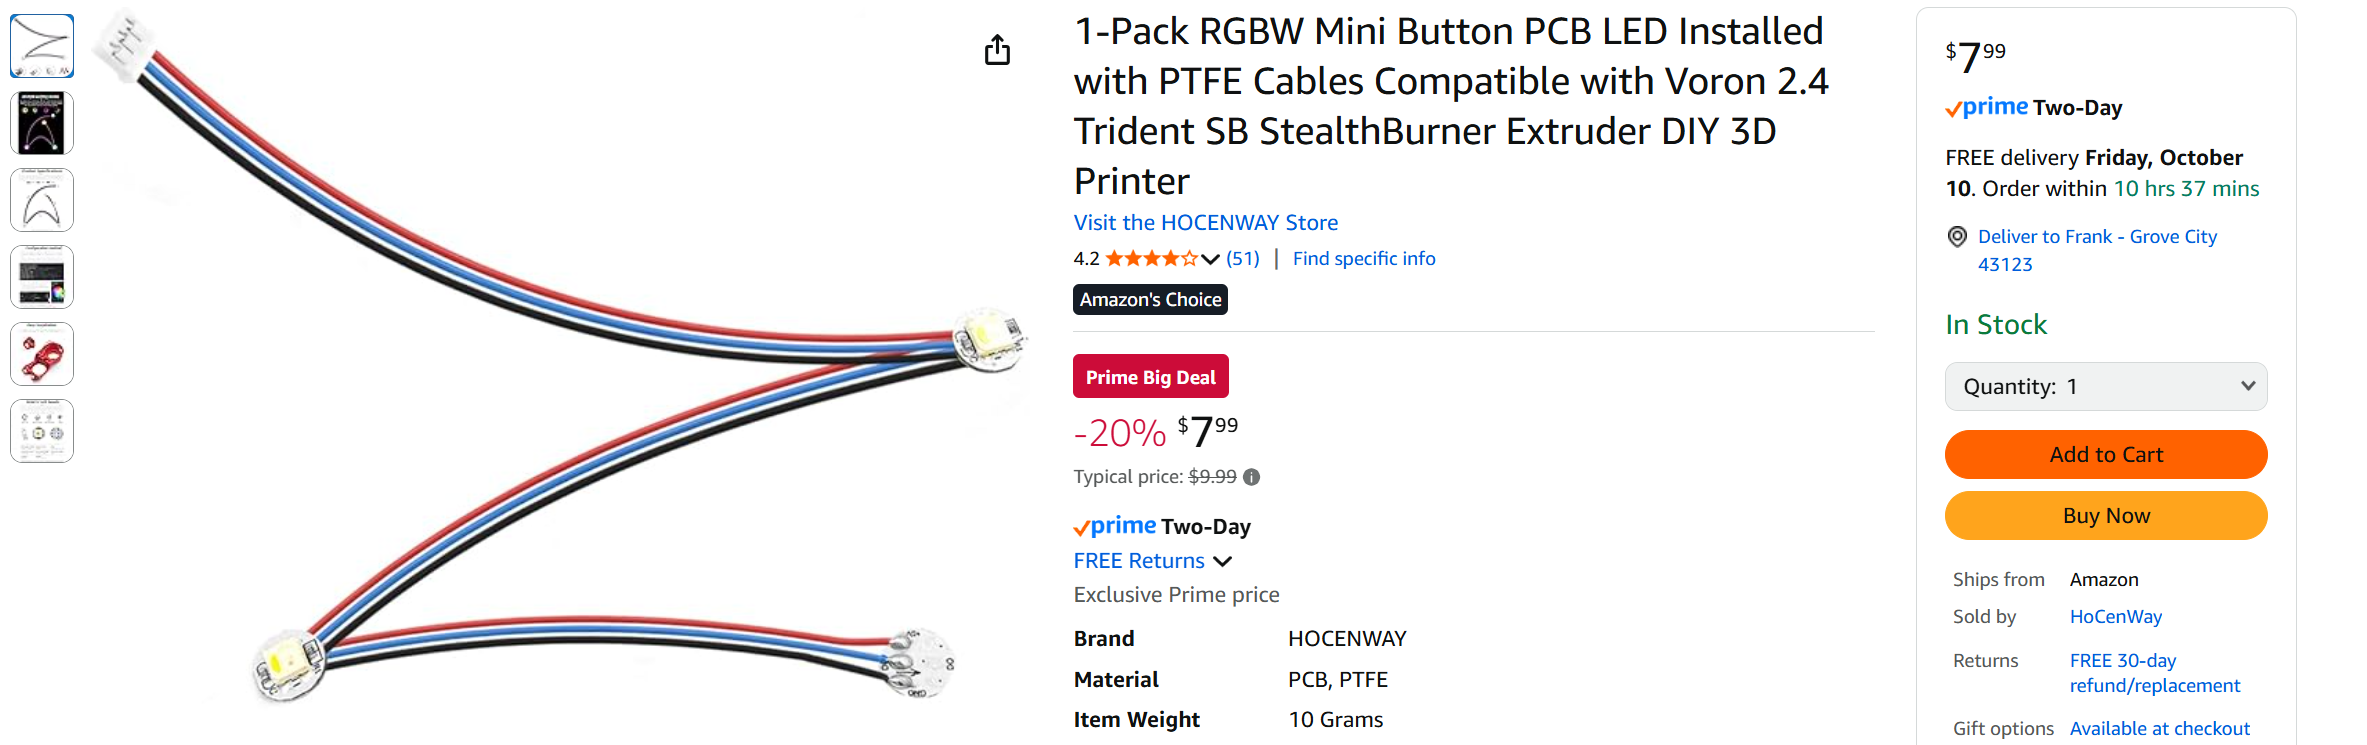Screen dimensions: 2367x745
Task: Expand the ratings breakdown chevron arrow
Action: (x=1210, y=259)
